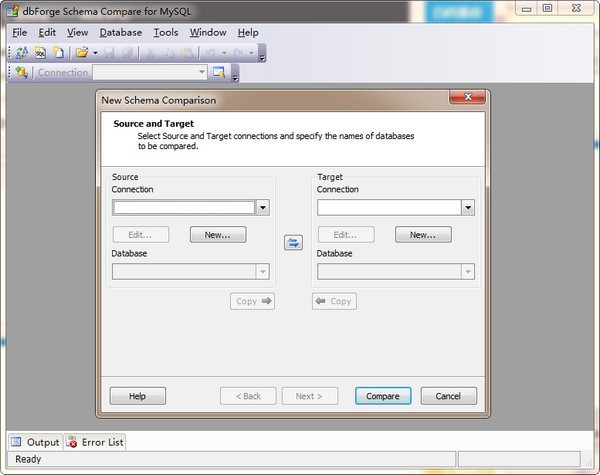Click the disabled Cut scissors icon
Image resolution: width=600 pixels, height=475 pixels.
(x=150, y=53)
